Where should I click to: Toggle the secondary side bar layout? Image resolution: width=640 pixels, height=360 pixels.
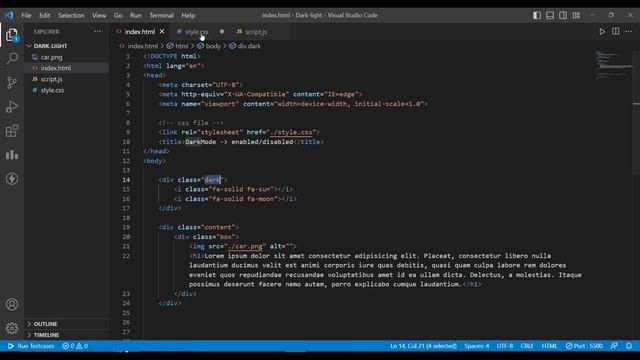(x=563, y=15)
